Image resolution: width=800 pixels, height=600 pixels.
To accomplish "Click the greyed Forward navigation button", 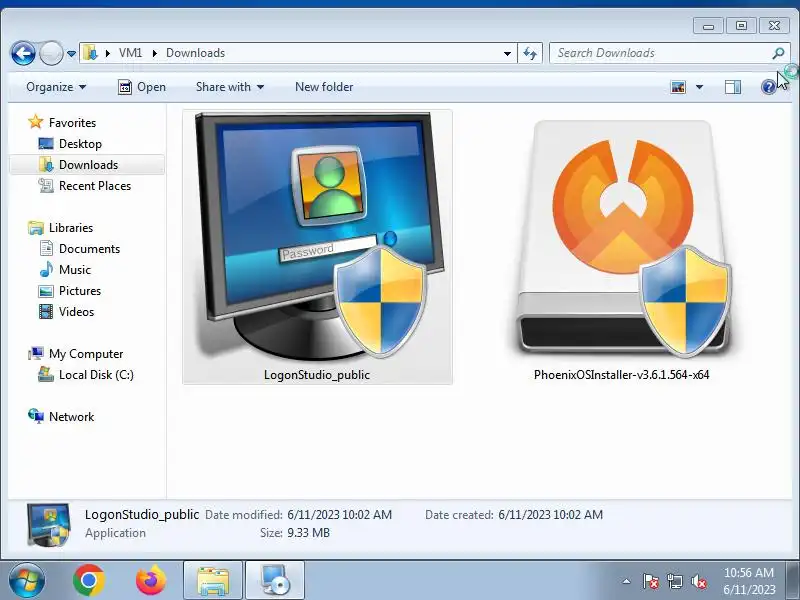I will click(x=51, y=53).
